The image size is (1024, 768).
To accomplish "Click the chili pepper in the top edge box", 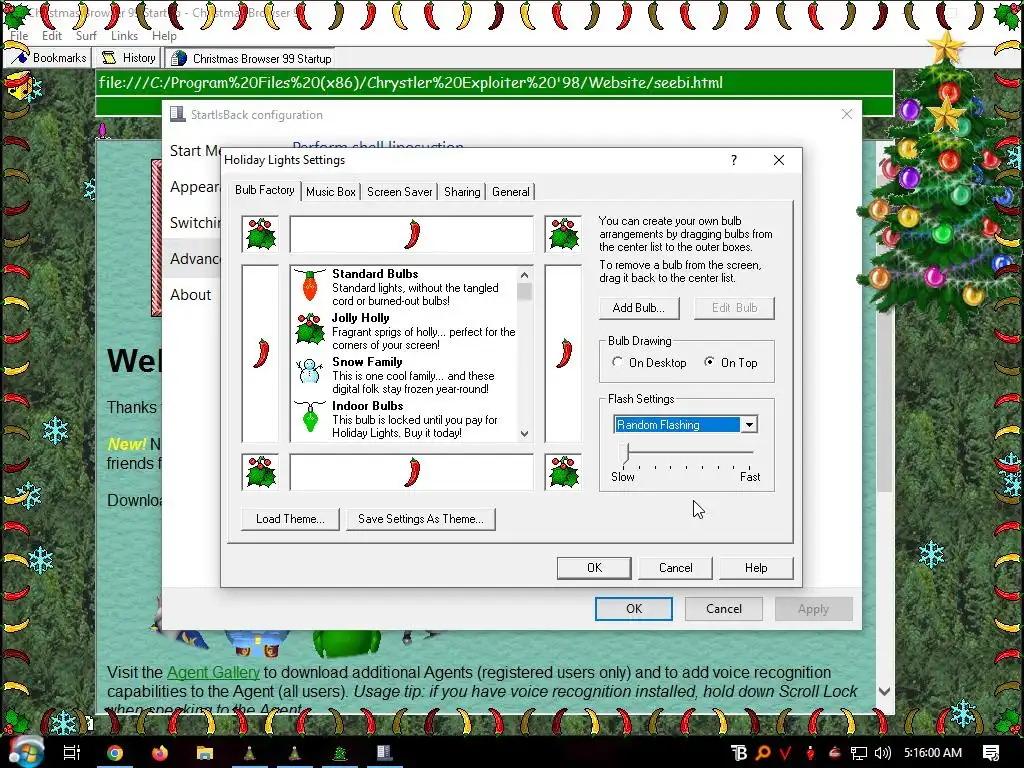I will [x=412, y=234].
